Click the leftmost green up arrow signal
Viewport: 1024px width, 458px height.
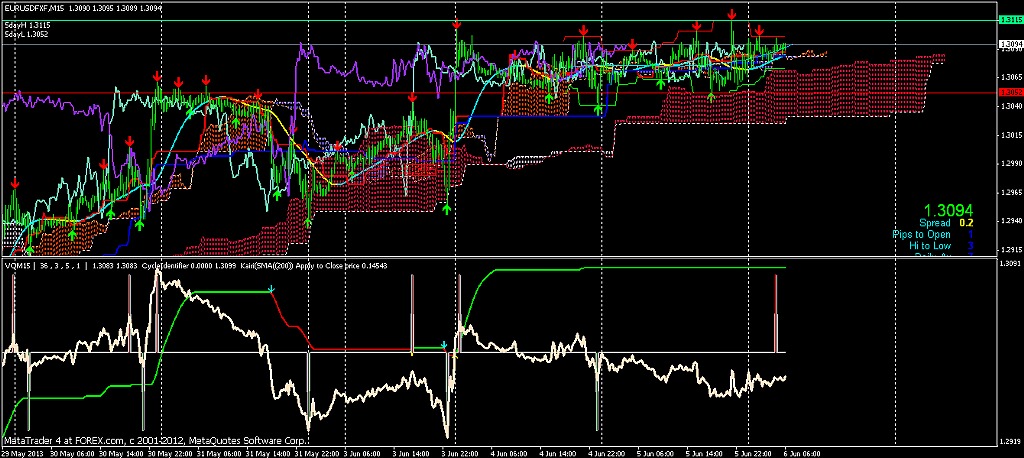coord(29,248)
